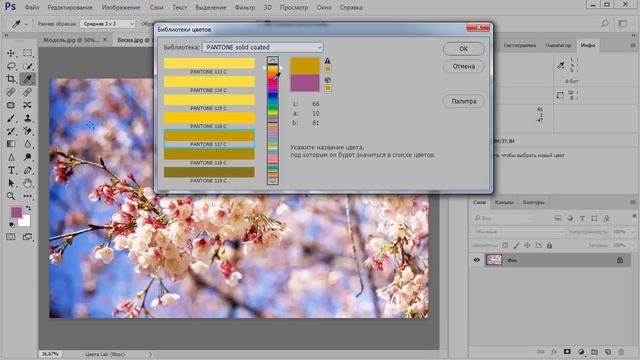Open the sample size dropdown
Image resolution: width=640 pixels, height=360 pixels.
pyautogui.click(x=108, y=24)
